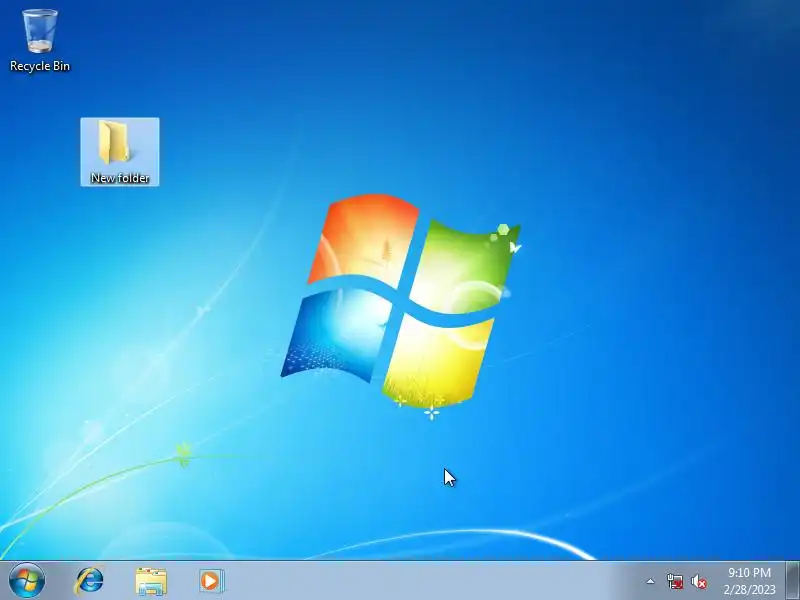This screenshot has height=600, width=800.
Task: Open the clock showing 9:10 PM
Action: coord(749,581)
